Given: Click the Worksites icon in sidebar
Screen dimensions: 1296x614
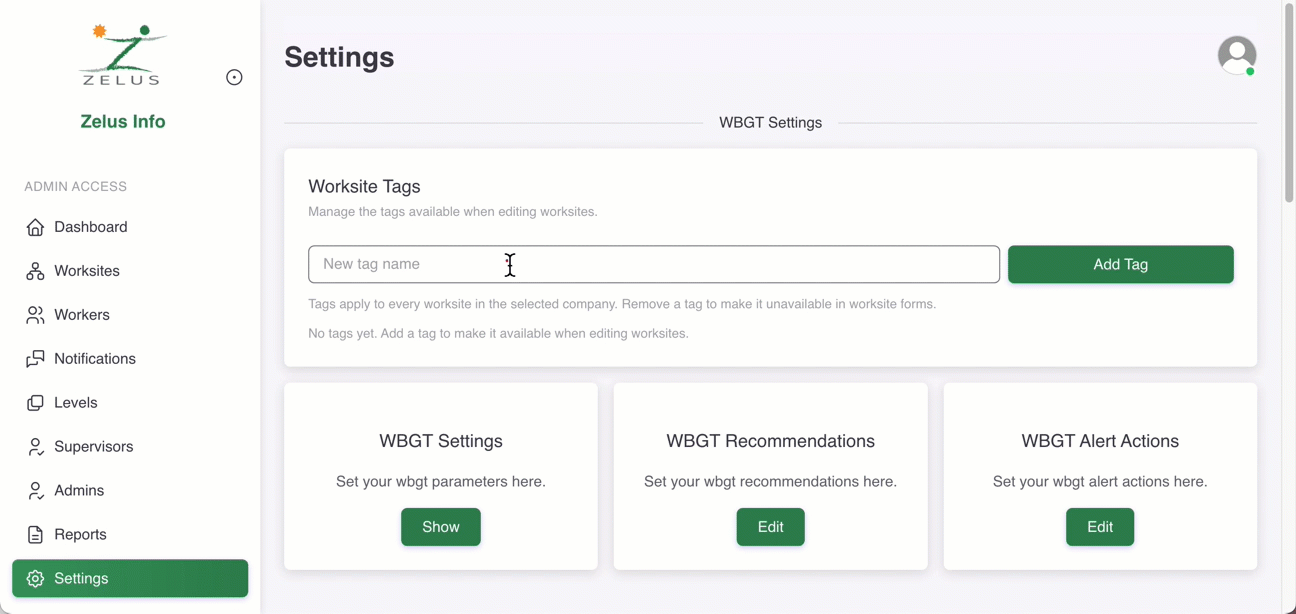Looking at the screenshot, I should (x=36, y=271).
